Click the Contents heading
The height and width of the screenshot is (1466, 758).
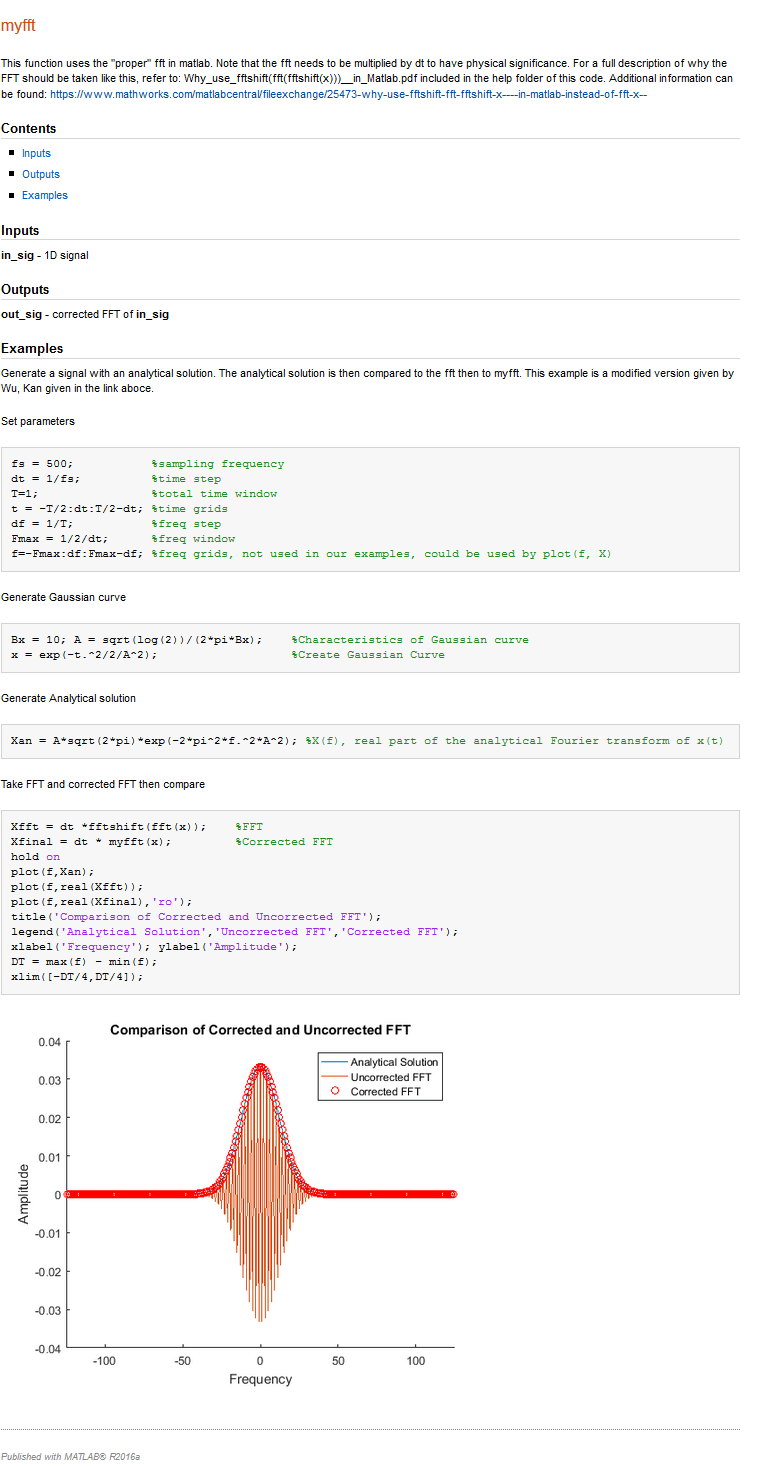click(x=29, y=128)
